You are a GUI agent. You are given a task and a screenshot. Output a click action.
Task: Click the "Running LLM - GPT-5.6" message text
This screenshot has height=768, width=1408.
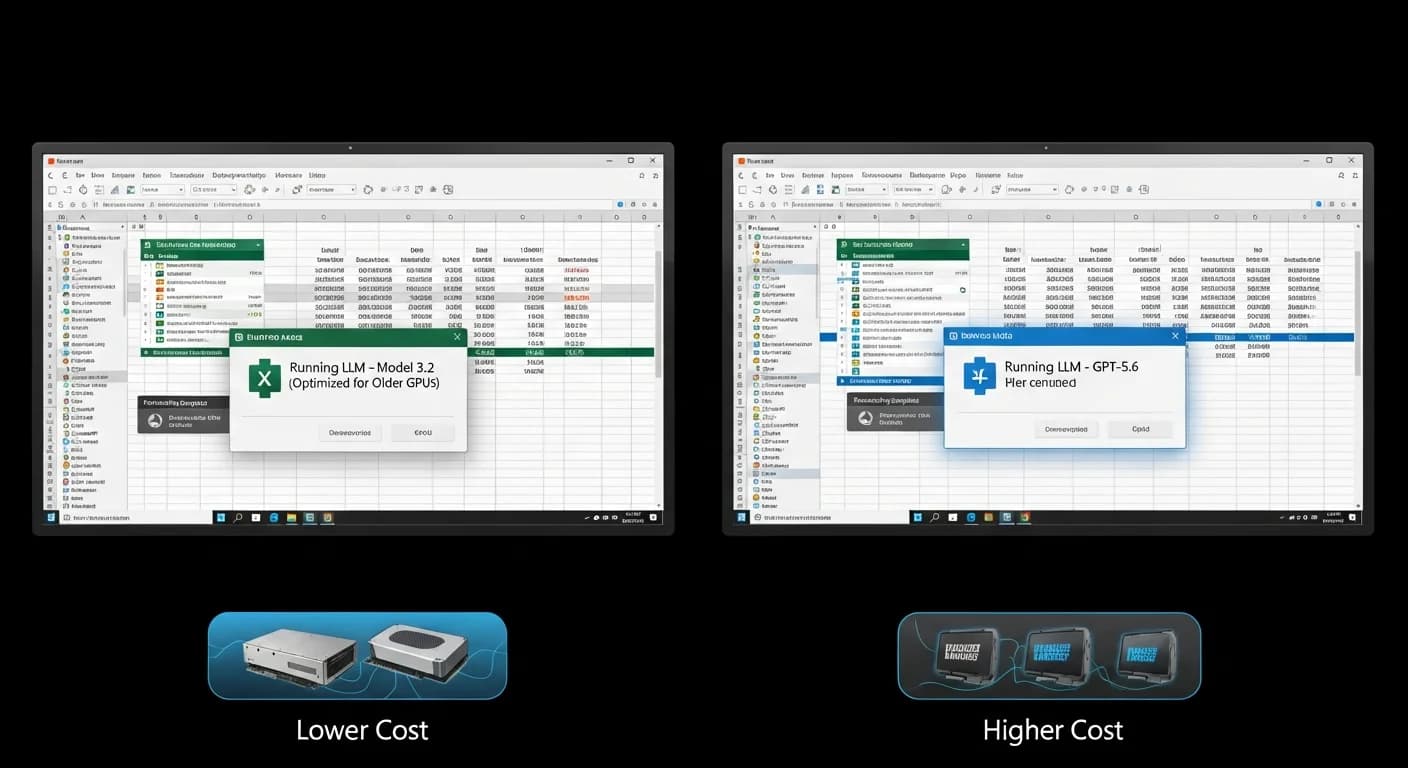point(1071,367)
